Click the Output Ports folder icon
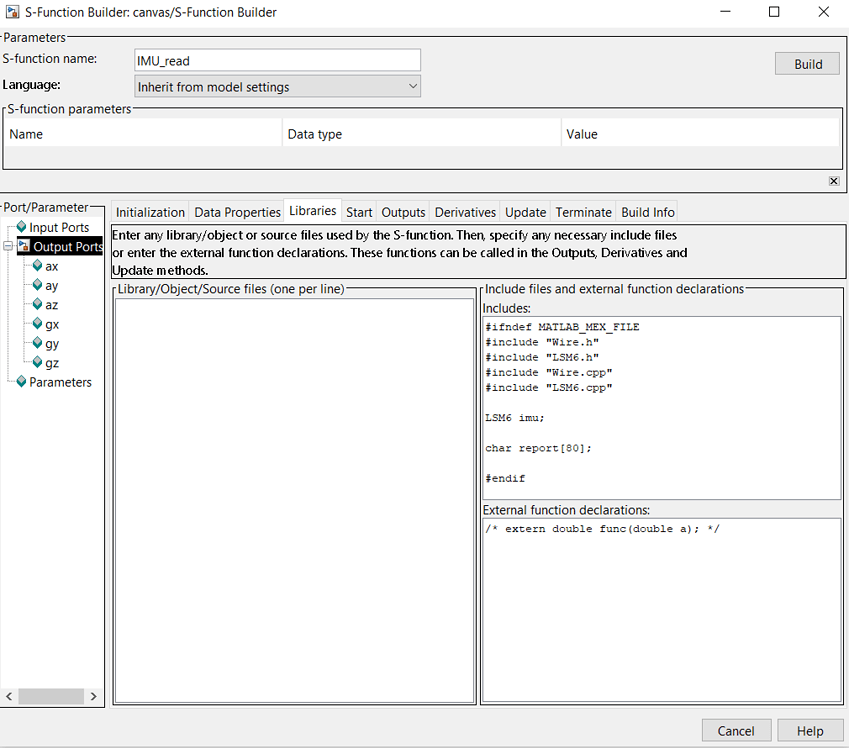The height and width of the screenshot is (748, 849). tap(22, 247)
